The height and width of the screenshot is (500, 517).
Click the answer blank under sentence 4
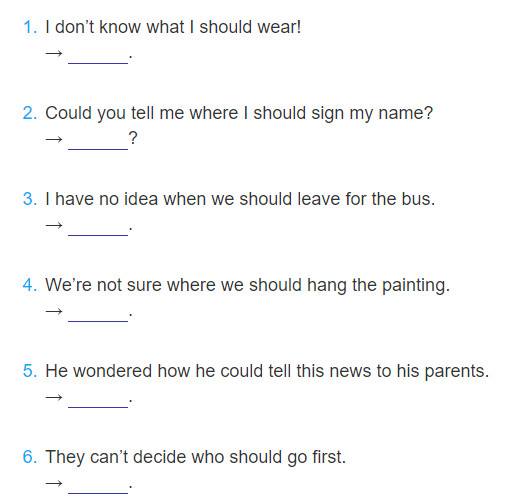pyautogui.click(x=98, y=316)
